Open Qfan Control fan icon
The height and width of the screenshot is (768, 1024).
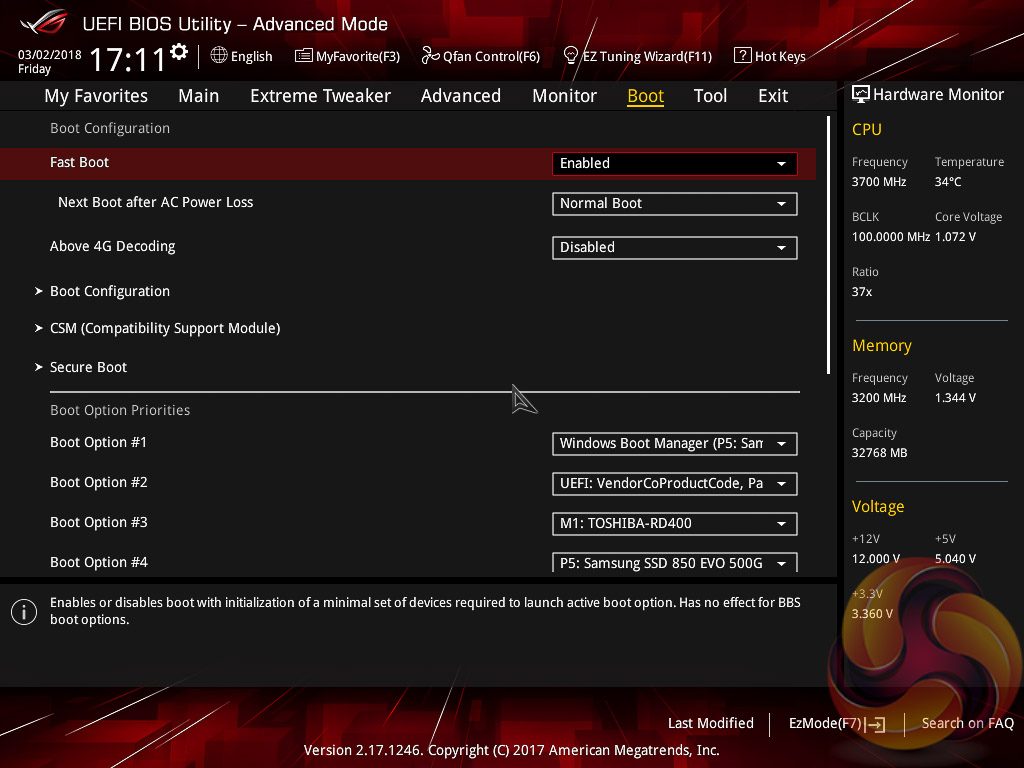coord(430,56)
